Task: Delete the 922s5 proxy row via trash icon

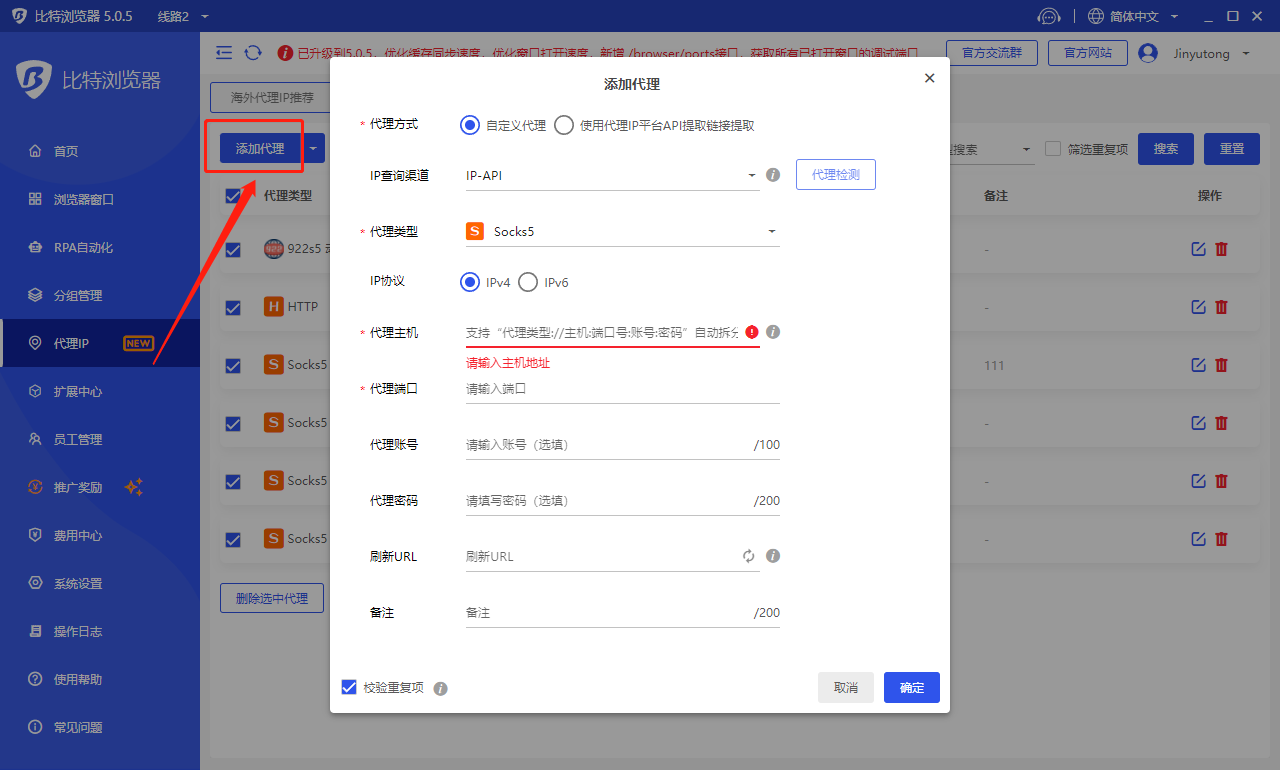Action: [1221, 249]
